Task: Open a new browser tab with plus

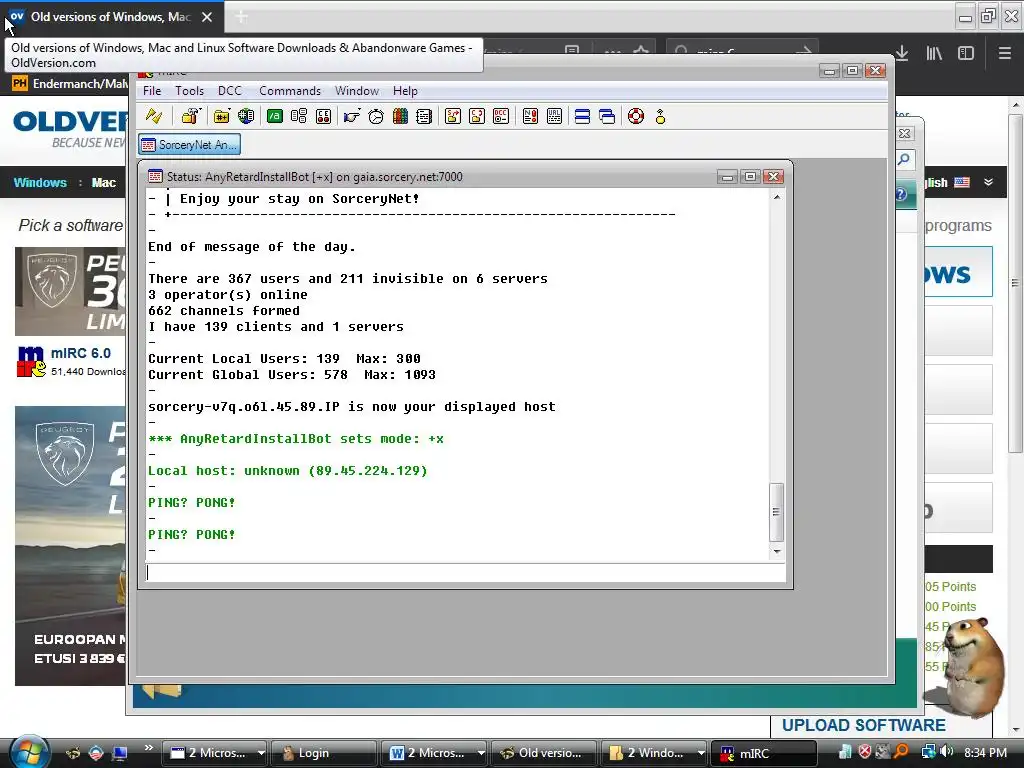Action: click(x=242, y=17)
